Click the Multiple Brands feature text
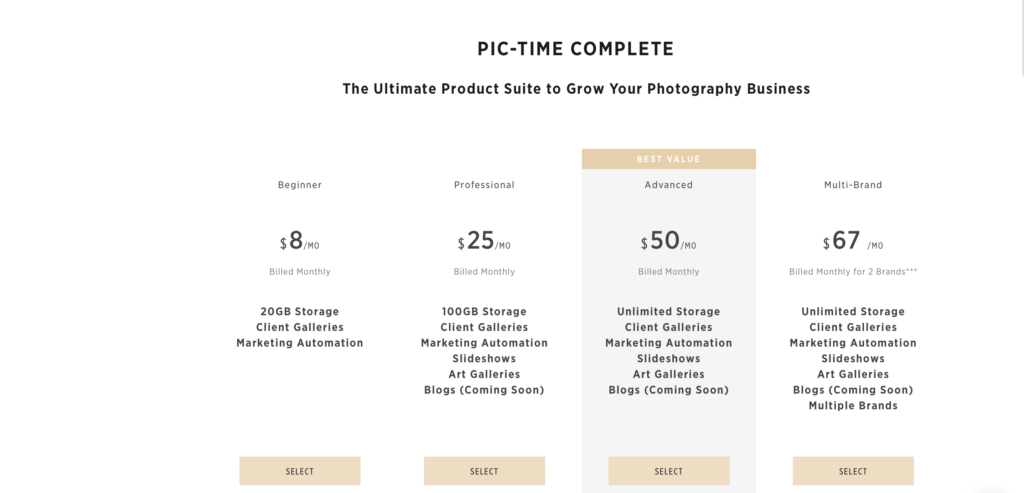Viewport: 1024px width, 493px height. point(853,406)
